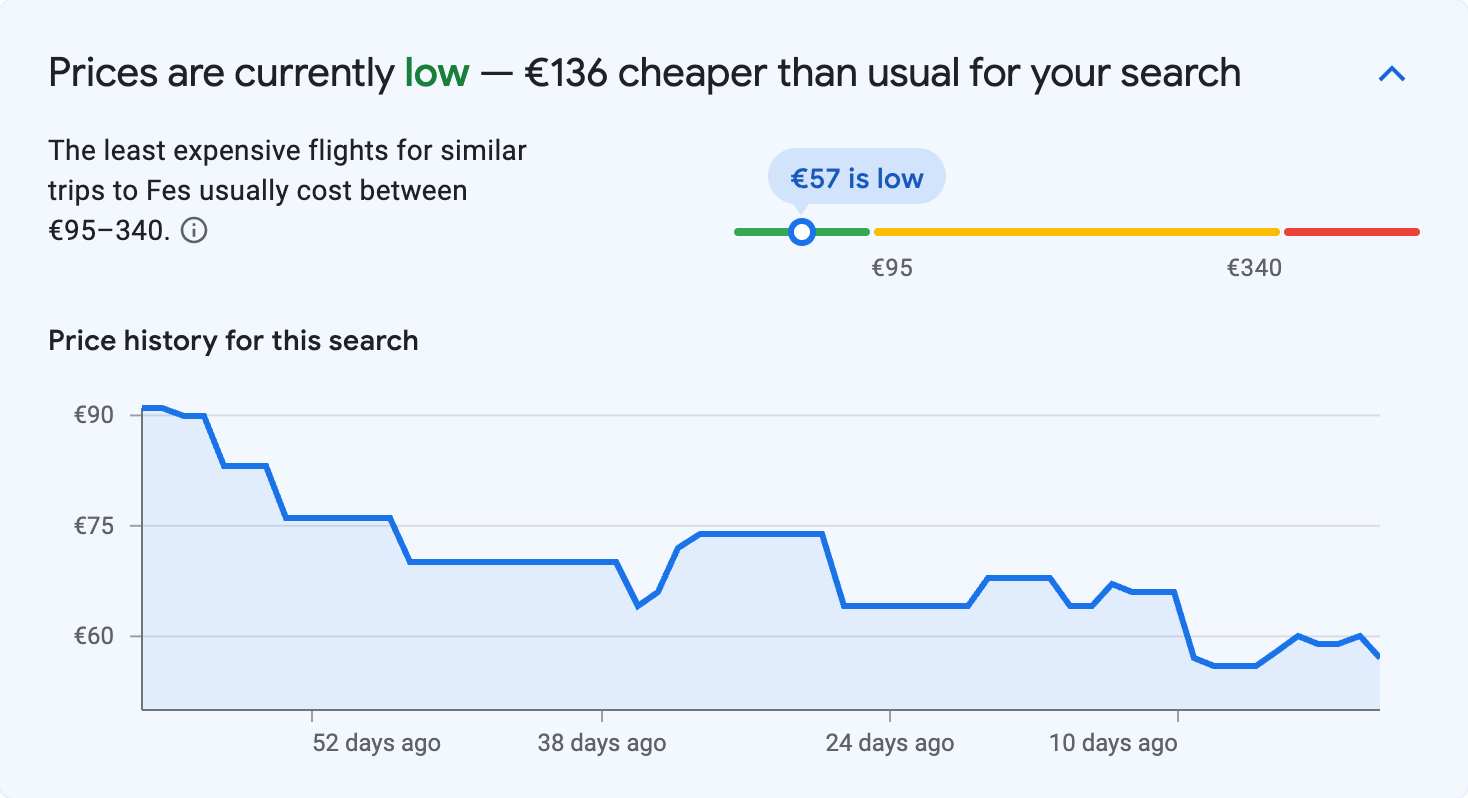This screenshot has width=1468, height=798.
Task: Click the red high-price segment
Action: coord(1350,231)
